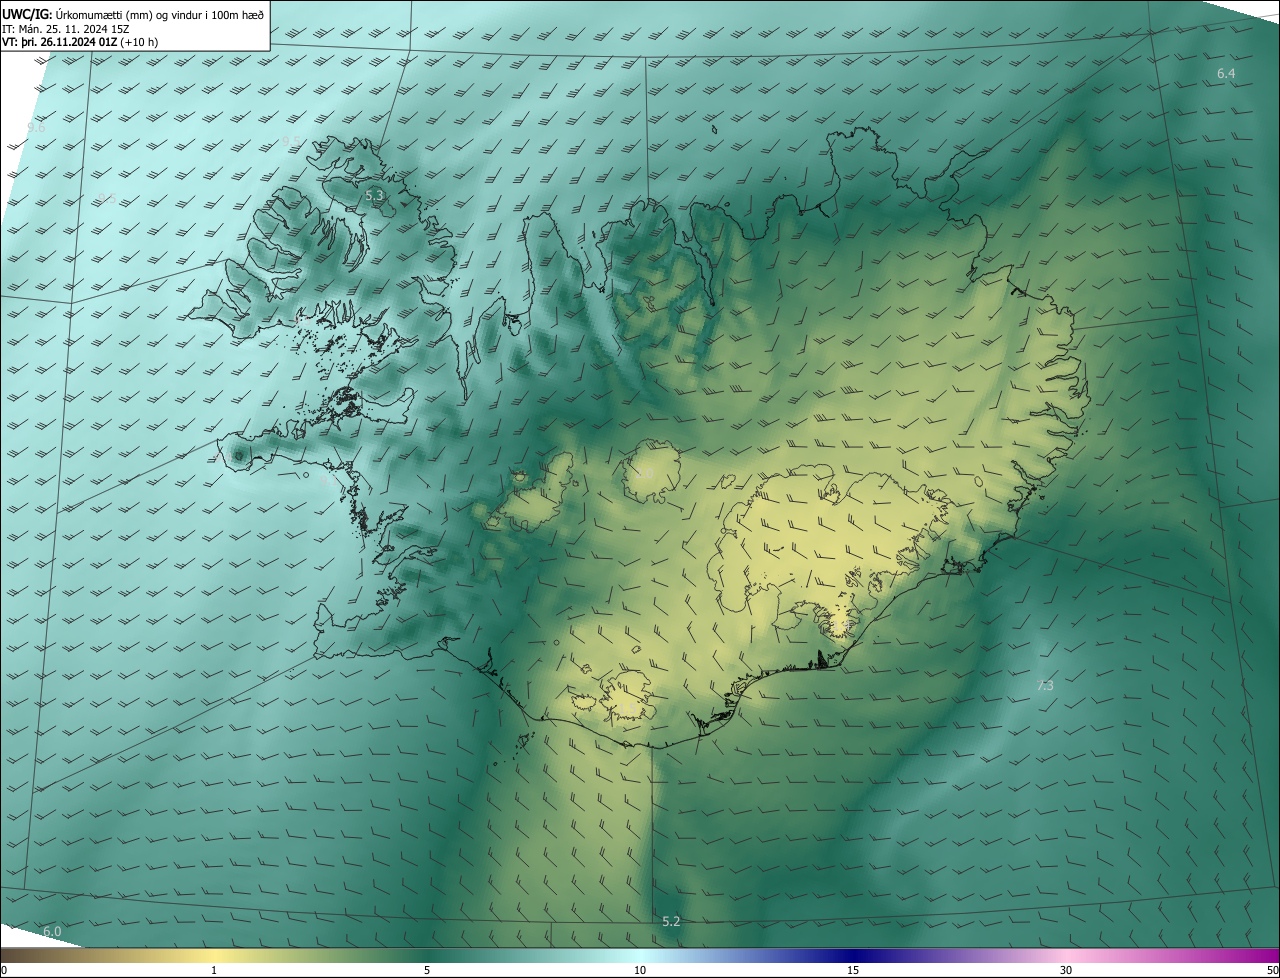Viewport: 1280px width, 978px height.
Task: Click the 'VT: Þri. 26.11.2024 01Z (+10 h)' line
Action: click(80, 42)
